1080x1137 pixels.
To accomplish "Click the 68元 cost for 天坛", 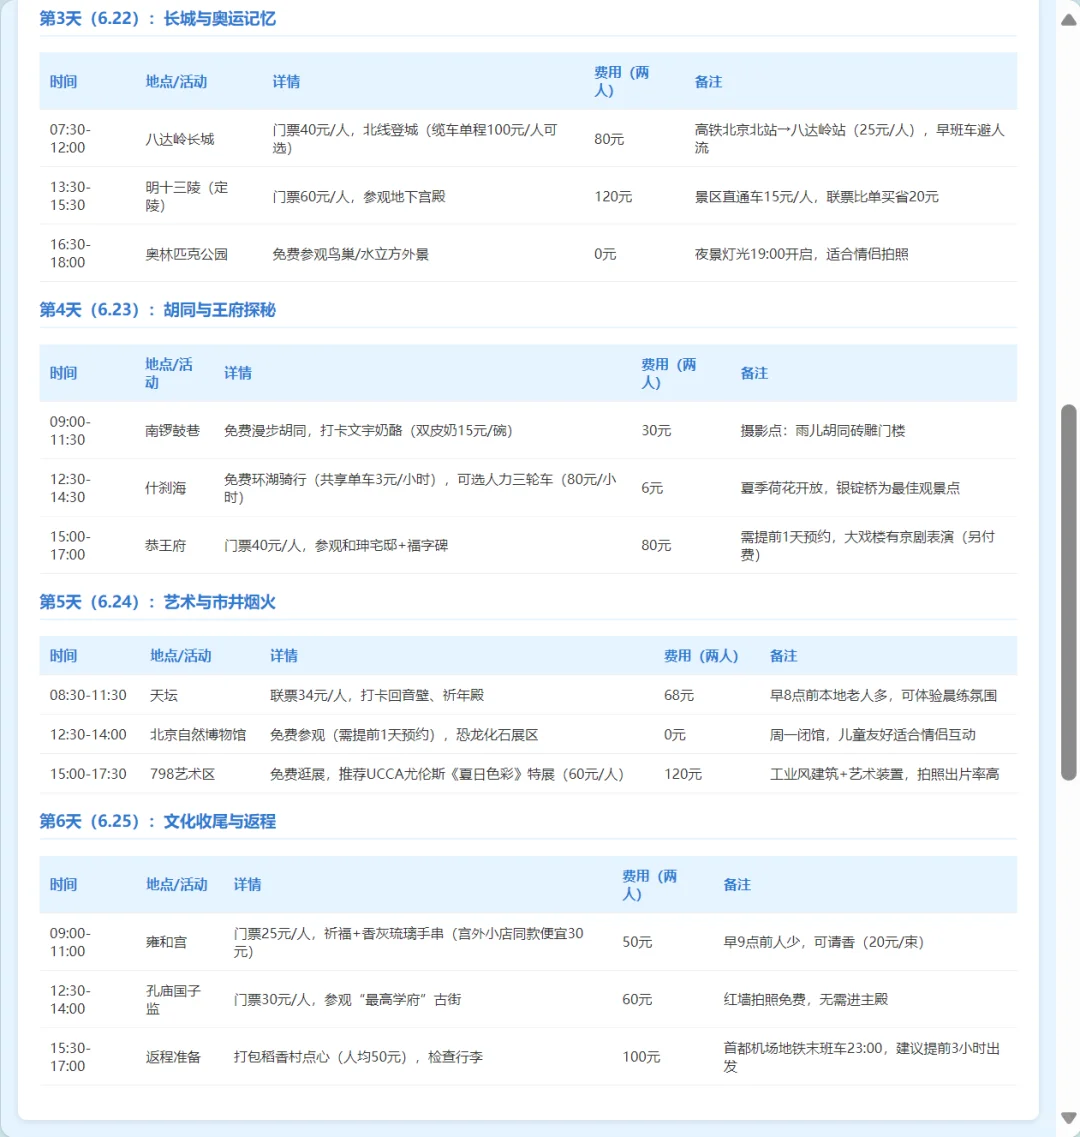I will (x=679, y=695).
